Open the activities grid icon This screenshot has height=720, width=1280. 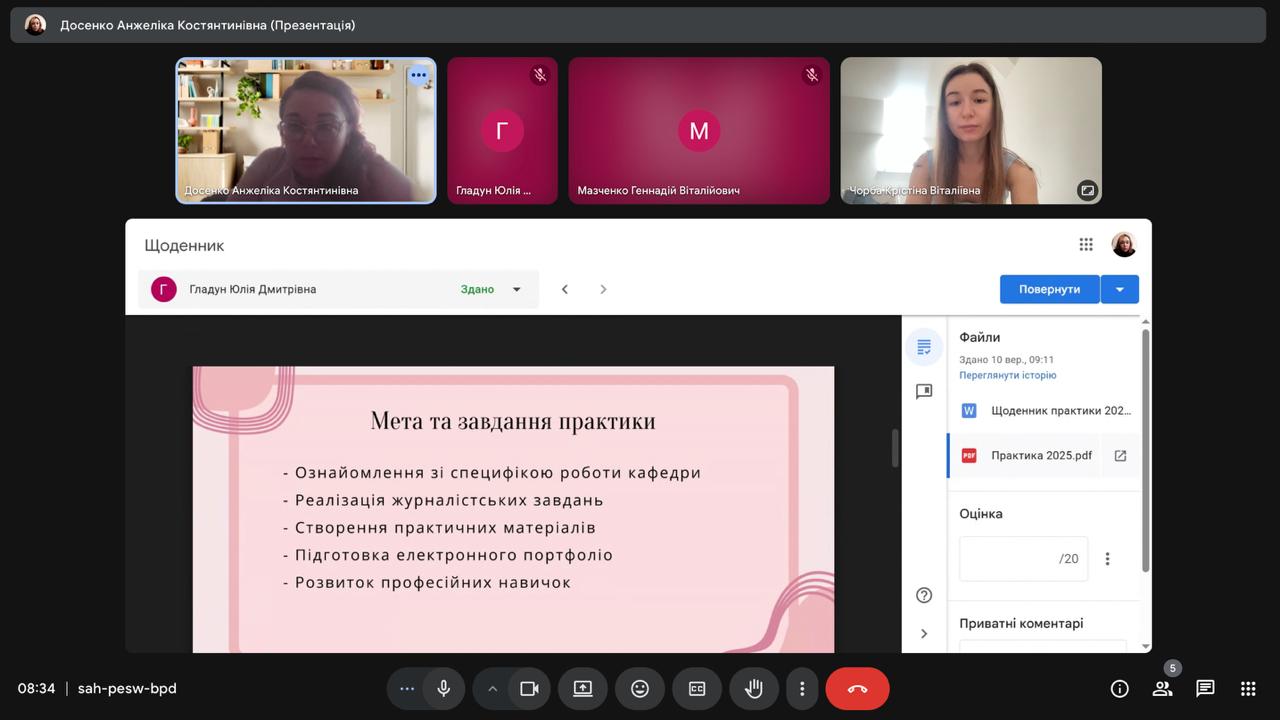(1248, 688)
